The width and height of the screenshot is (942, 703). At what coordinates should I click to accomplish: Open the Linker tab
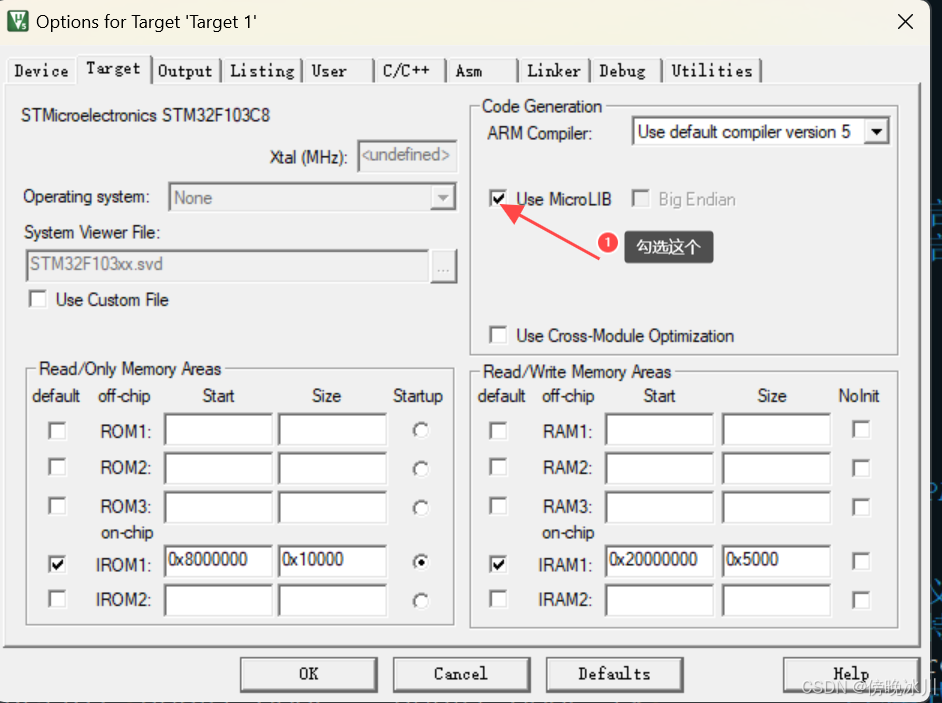[554, 71]
